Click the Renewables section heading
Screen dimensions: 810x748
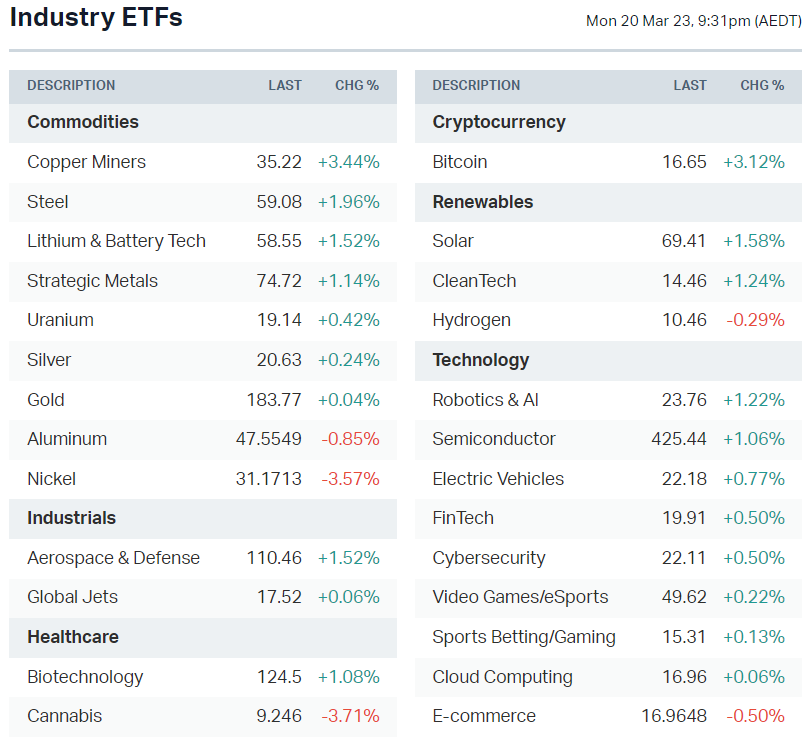483,202
